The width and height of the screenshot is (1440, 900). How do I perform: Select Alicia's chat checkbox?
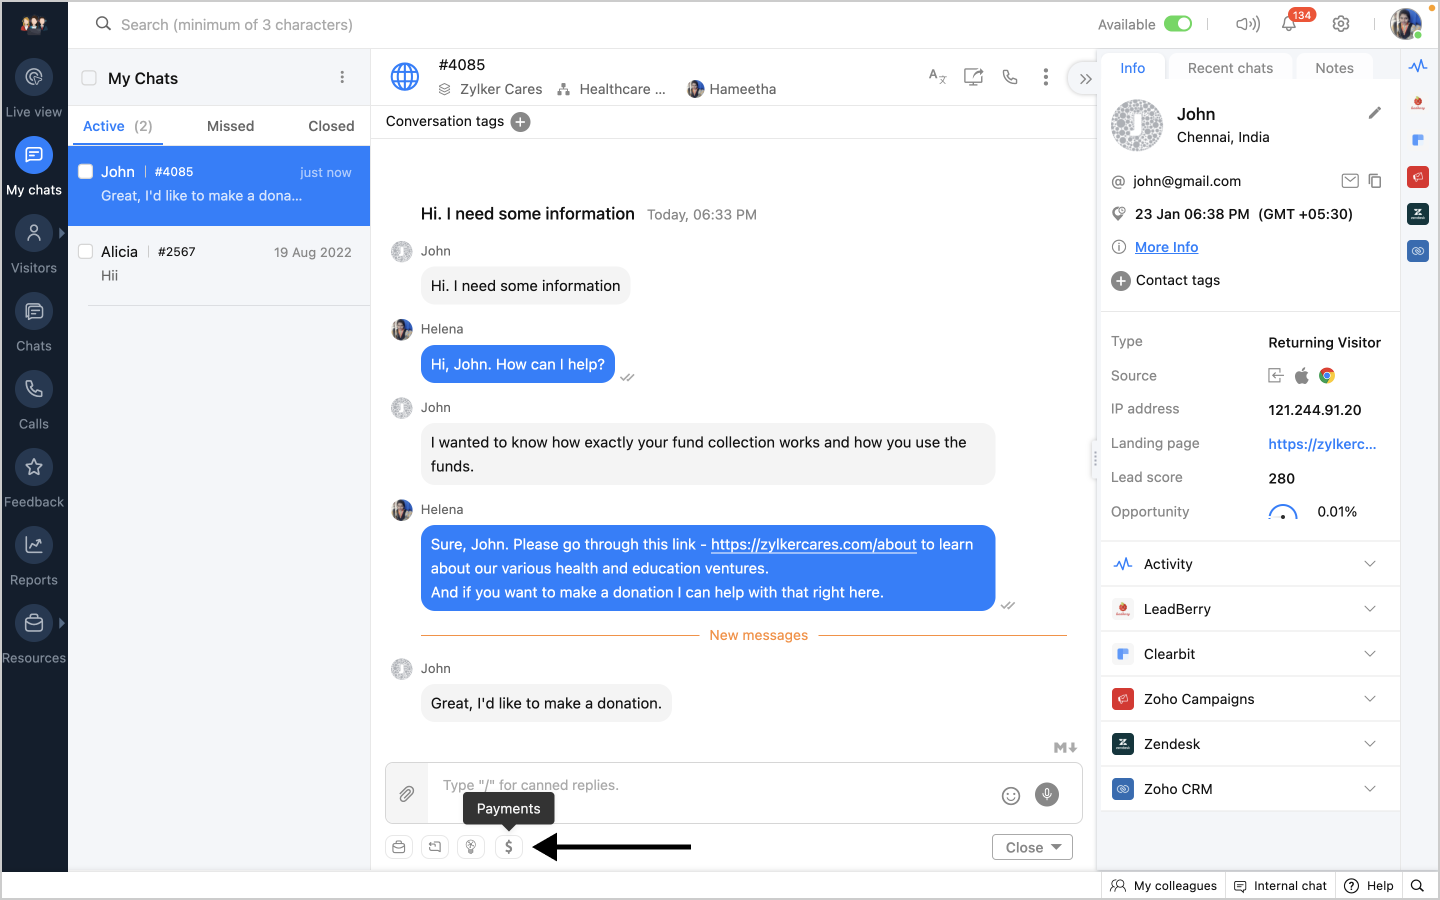point(86,251)
